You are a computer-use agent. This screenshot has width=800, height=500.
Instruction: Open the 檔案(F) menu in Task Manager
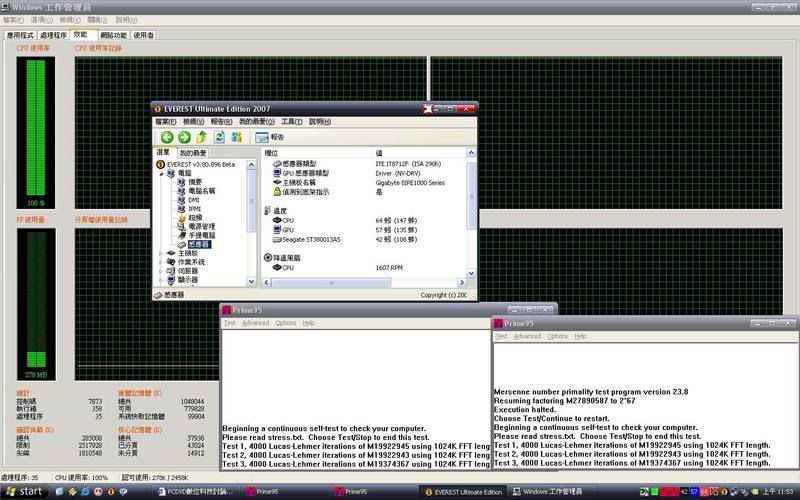13,20
